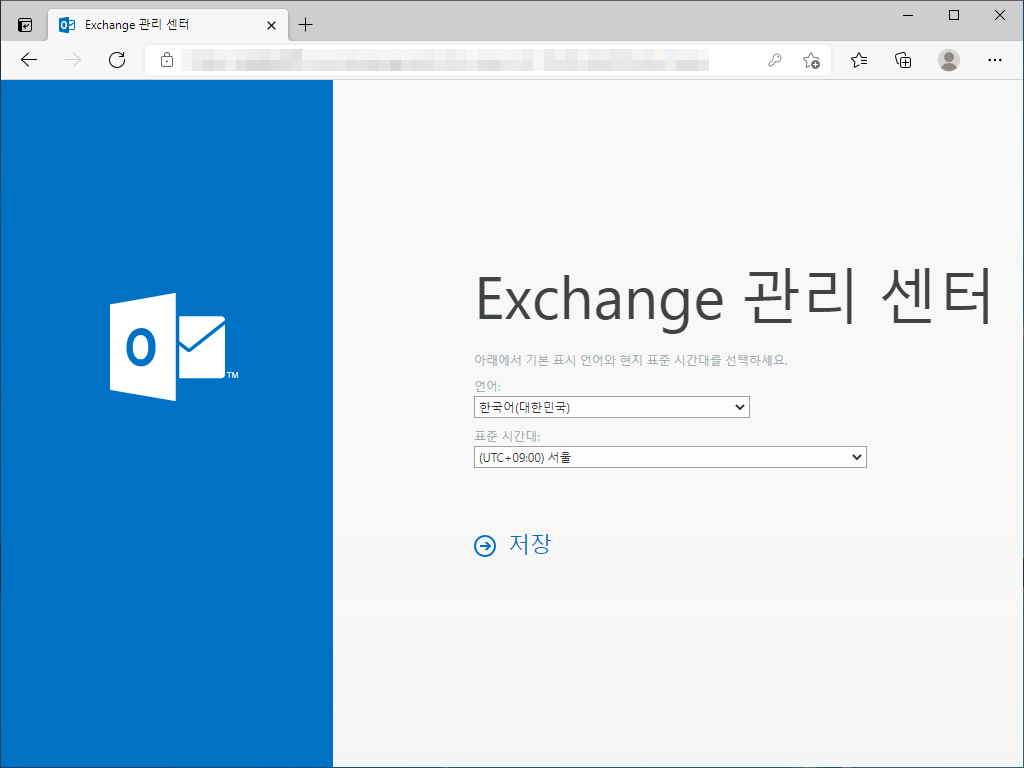This screenshot has width=1024, height=768.
Task: Click the disabled Forward arrow
Action: coord(72,60)
